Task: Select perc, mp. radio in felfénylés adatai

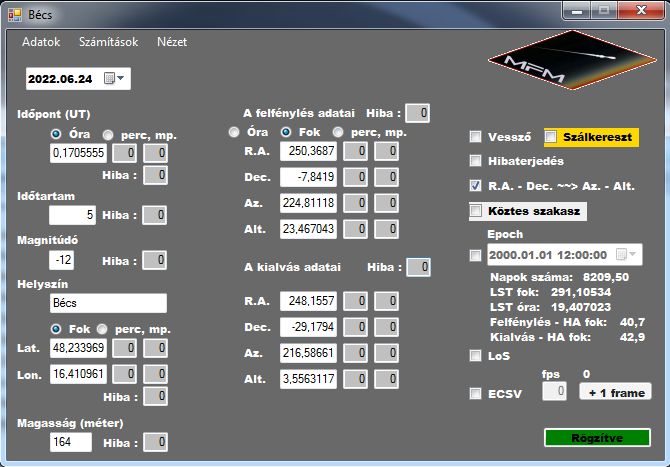Action: click(338, 132)
